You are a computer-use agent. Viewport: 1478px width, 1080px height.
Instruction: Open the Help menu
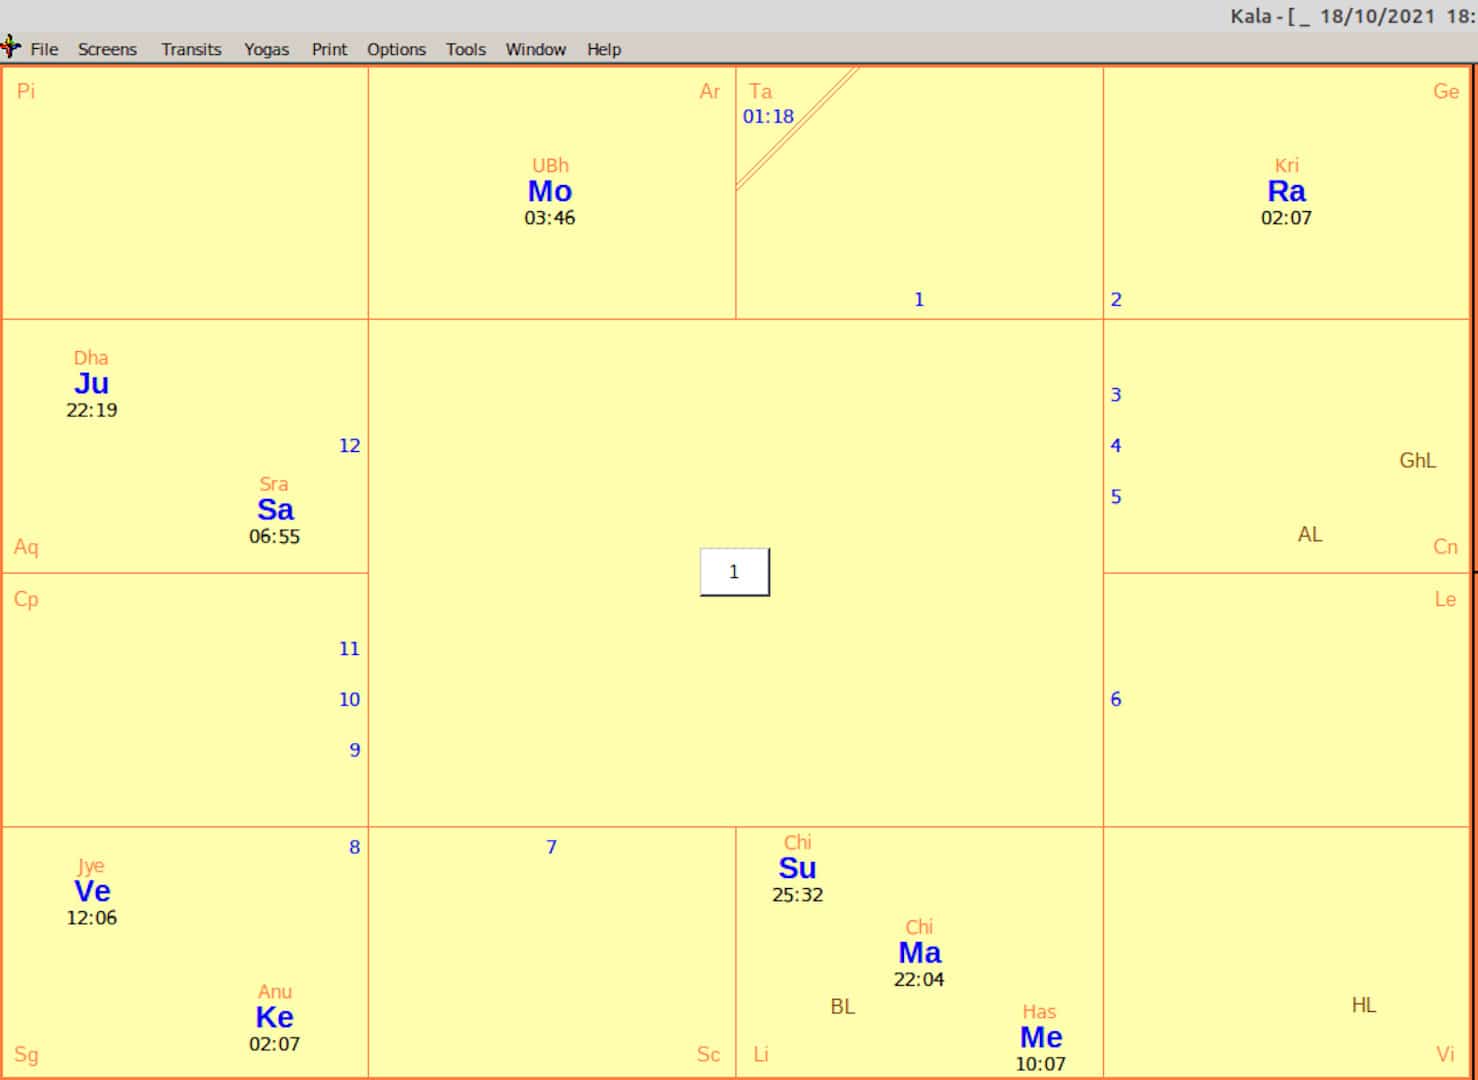[603, 49]
